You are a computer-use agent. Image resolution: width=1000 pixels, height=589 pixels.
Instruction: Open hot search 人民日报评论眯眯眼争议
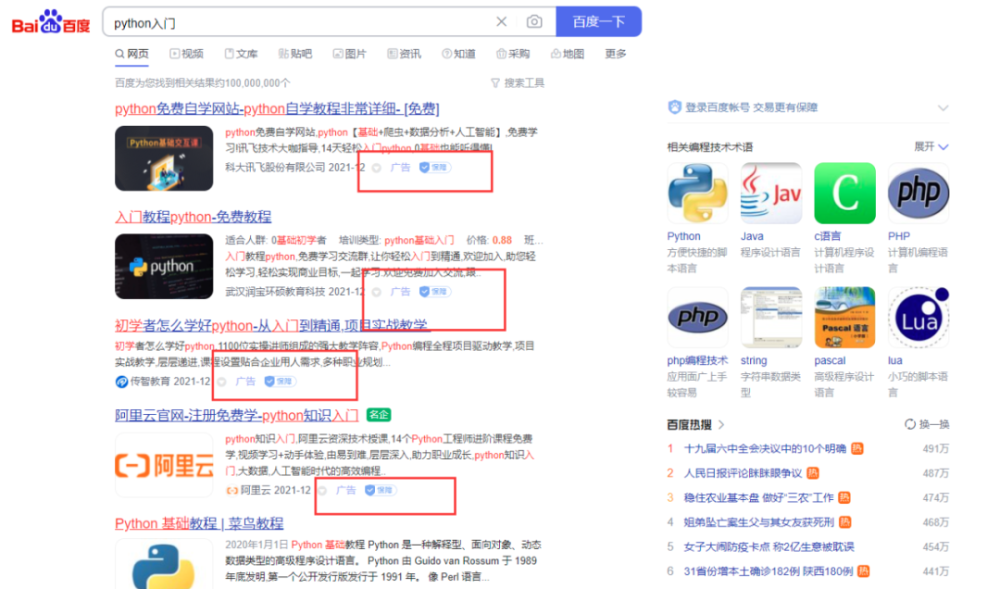(743, 473)
